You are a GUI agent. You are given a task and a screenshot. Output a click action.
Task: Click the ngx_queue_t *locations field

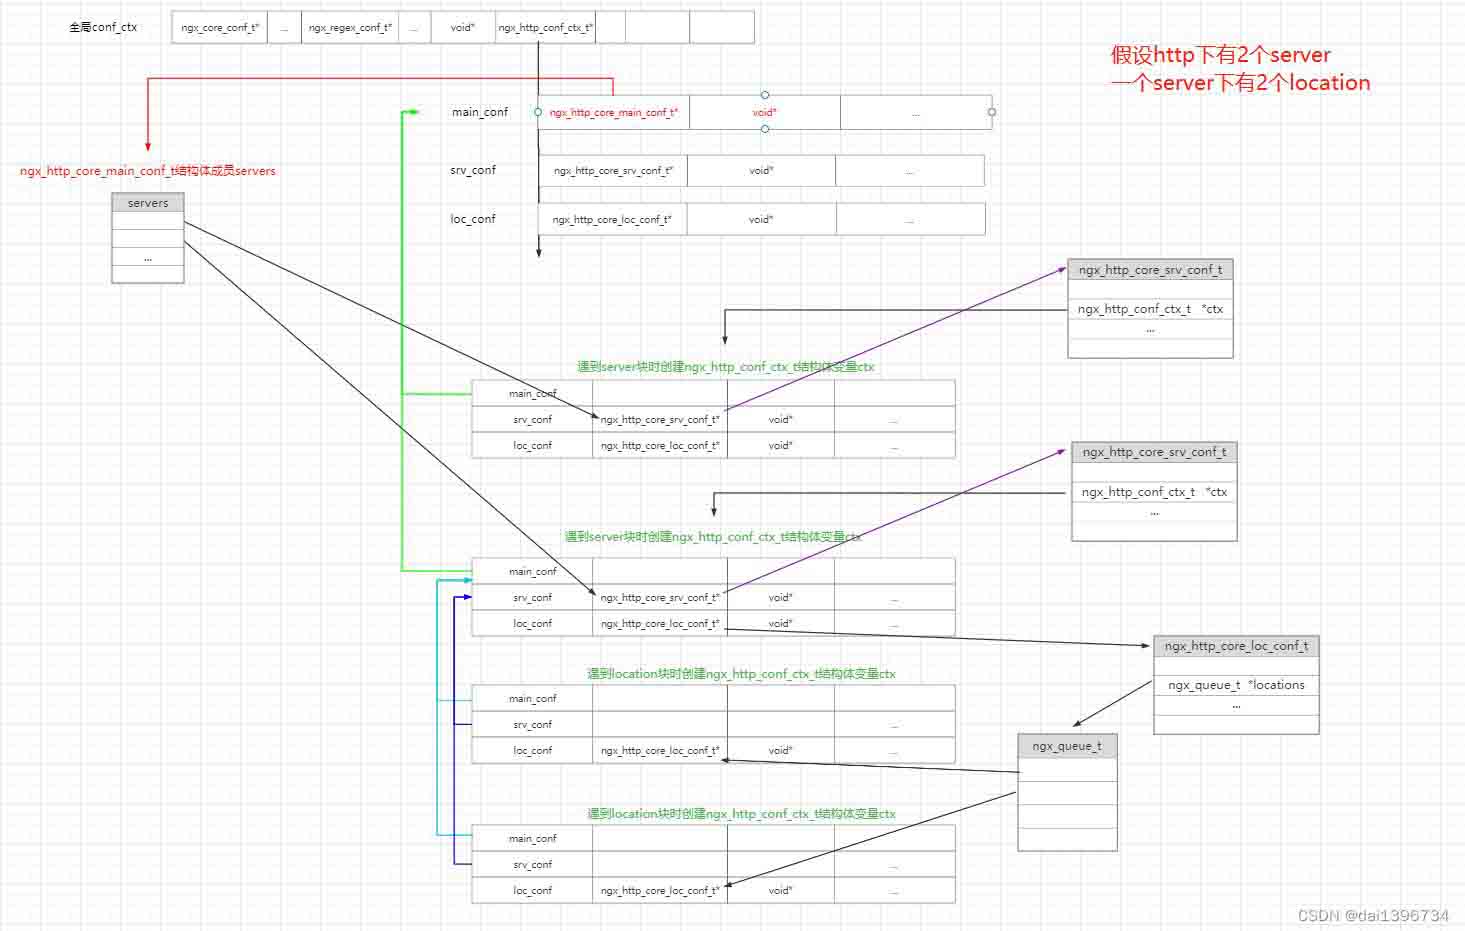tap(1236, 685)
